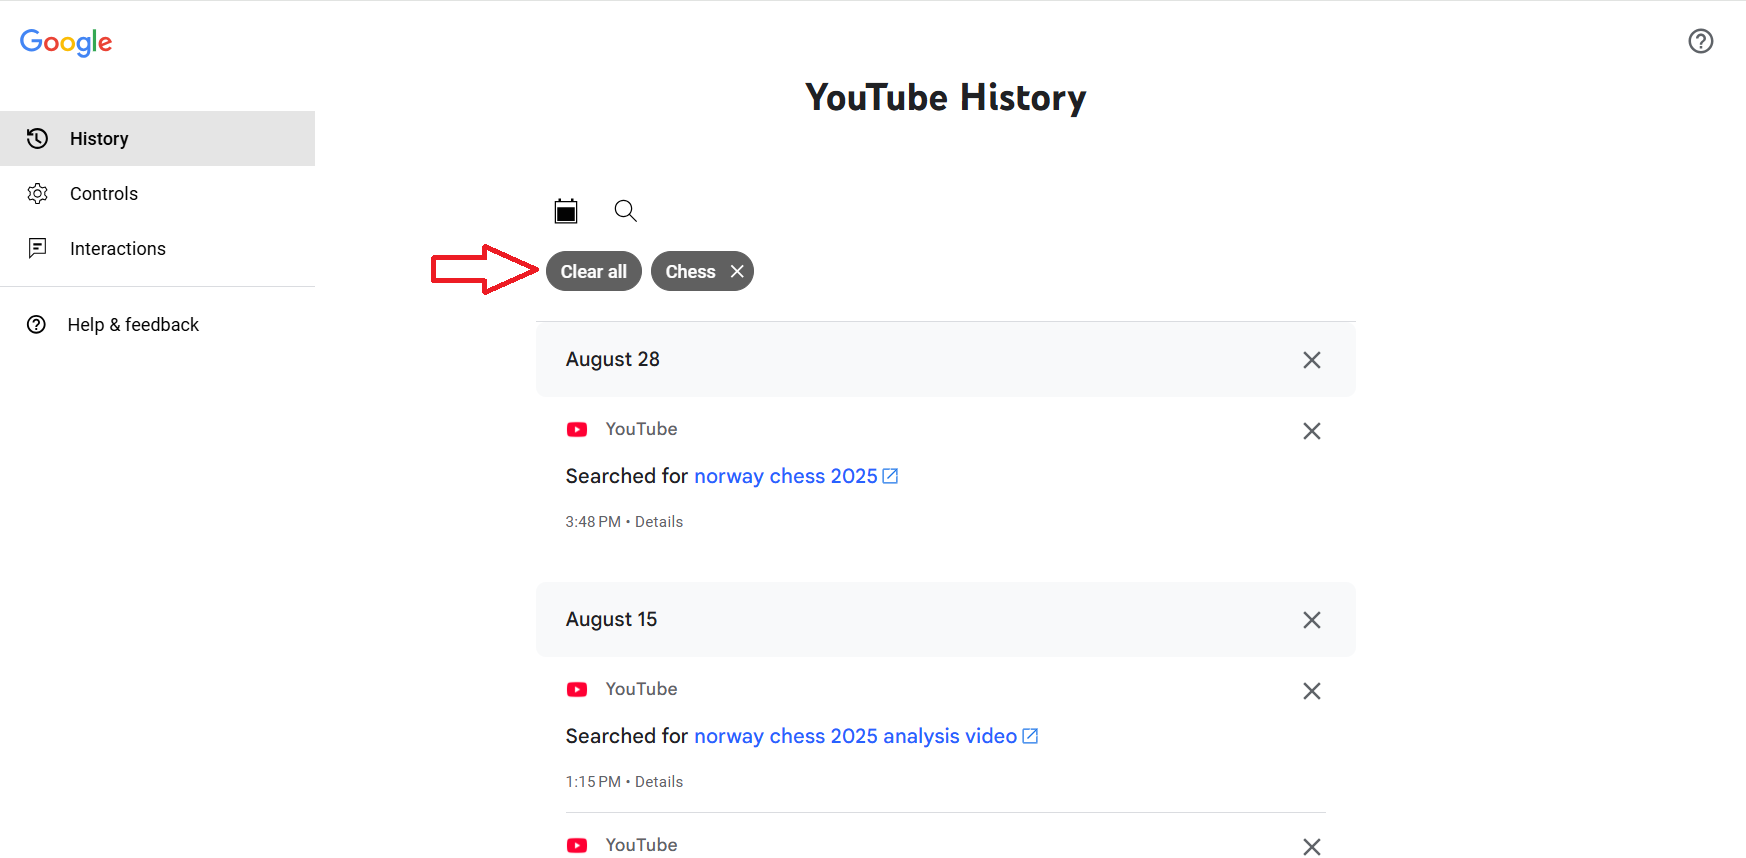Click the external-link icon after analysis video

click(1030, 736)
